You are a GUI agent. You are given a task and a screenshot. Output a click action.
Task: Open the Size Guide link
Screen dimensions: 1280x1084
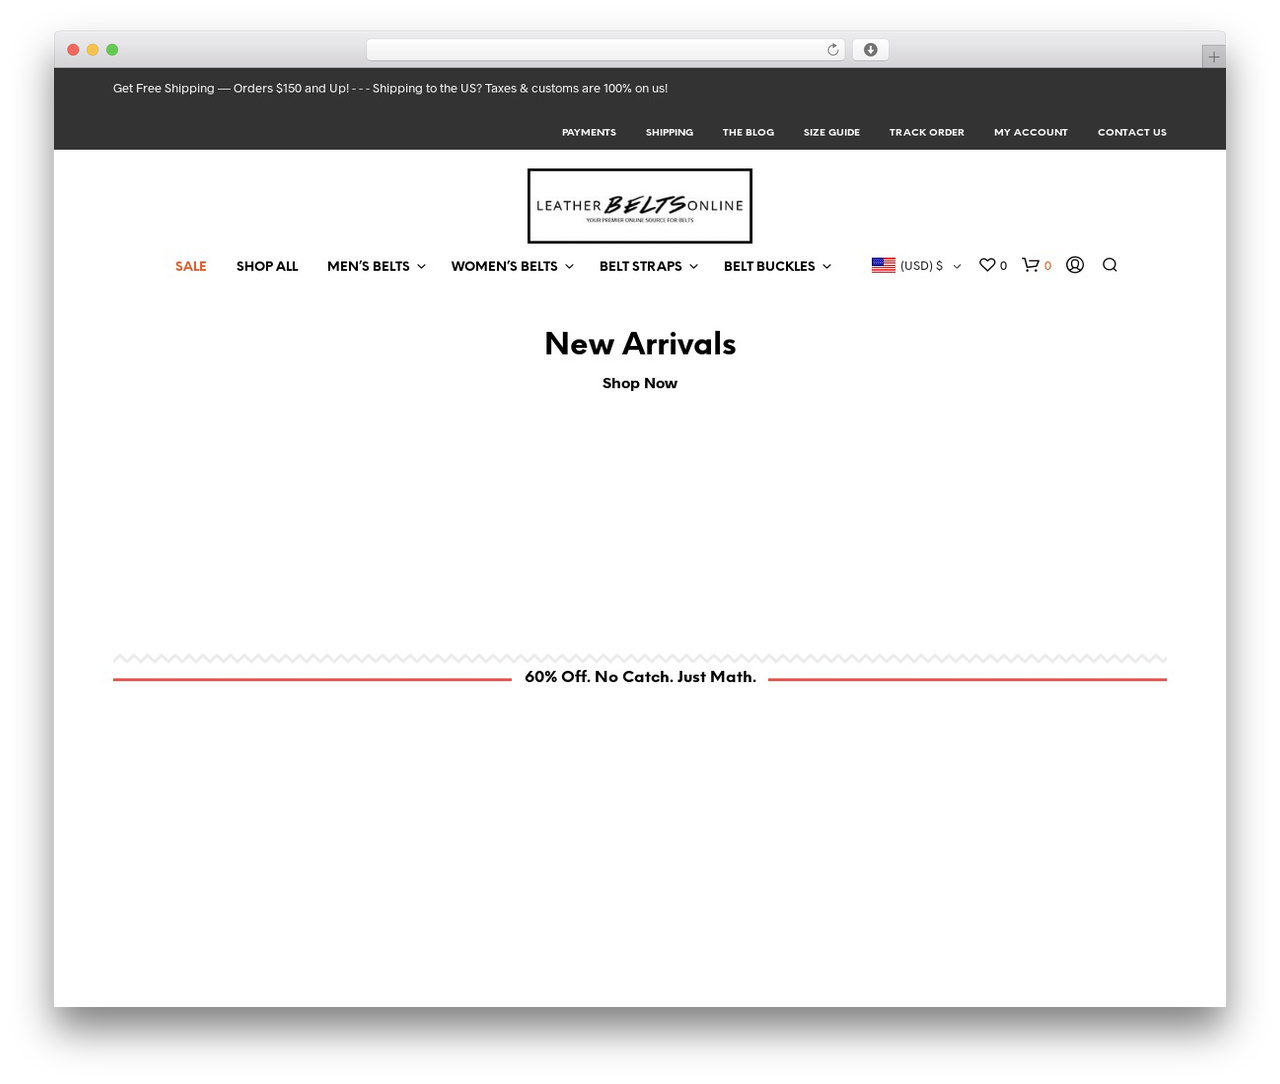832,132
